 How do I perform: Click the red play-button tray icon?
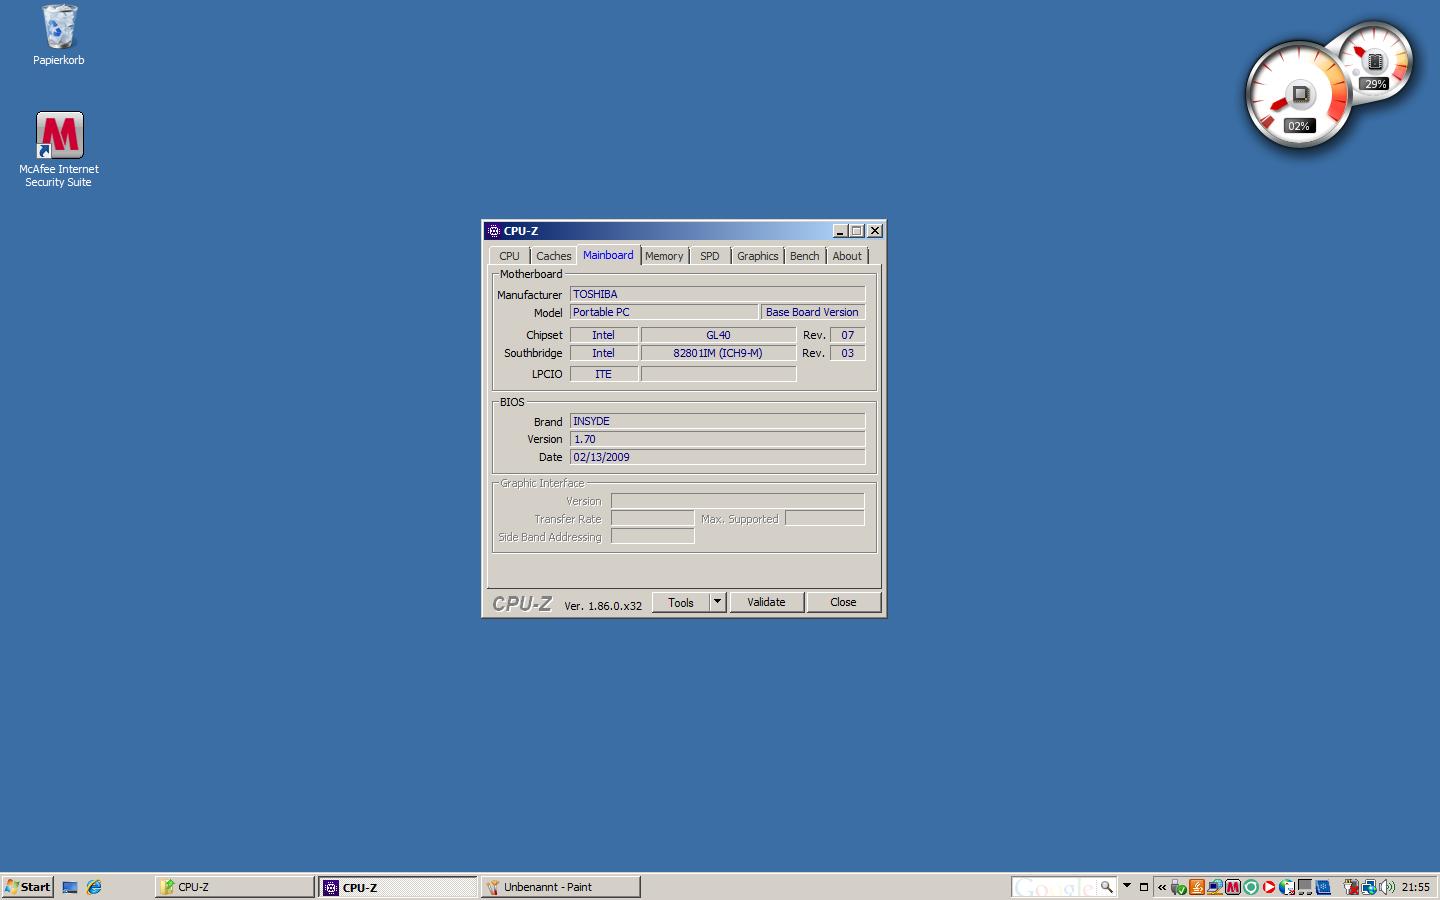[x=1269, y=887]
